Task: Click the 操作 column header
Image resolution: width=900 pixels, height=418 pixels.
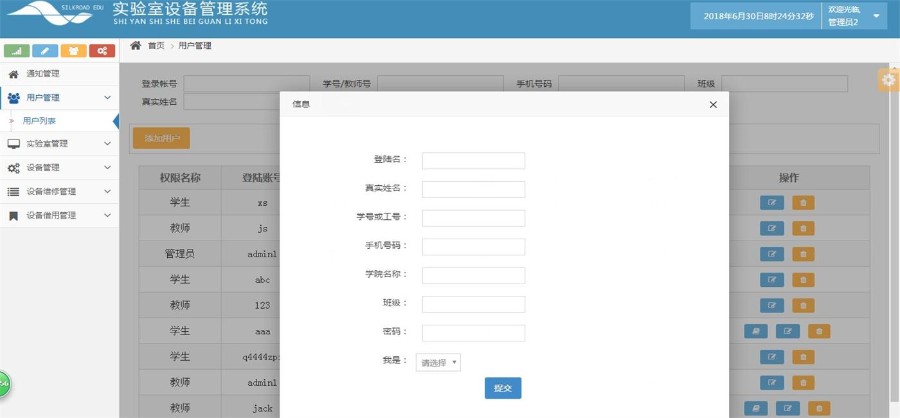Action: [789, 178]
